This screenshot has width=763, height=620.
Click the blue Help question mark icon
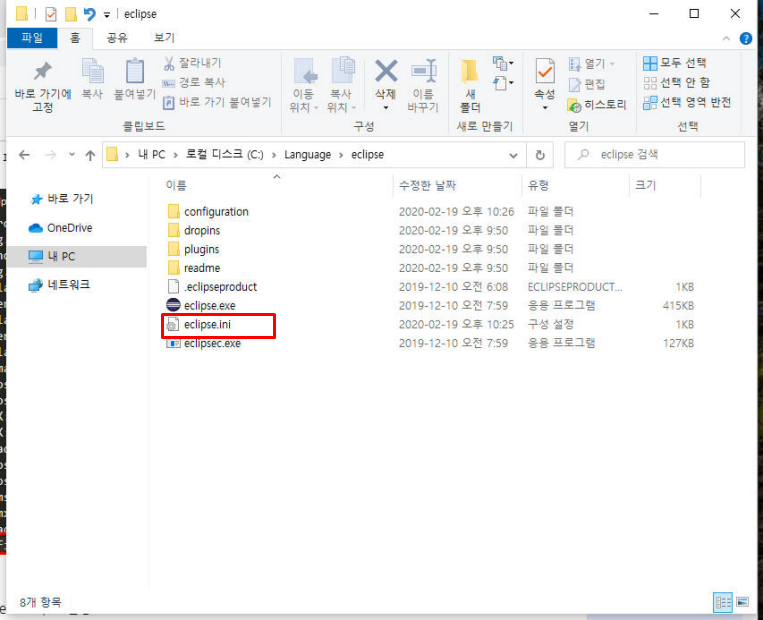pos(745,38)
